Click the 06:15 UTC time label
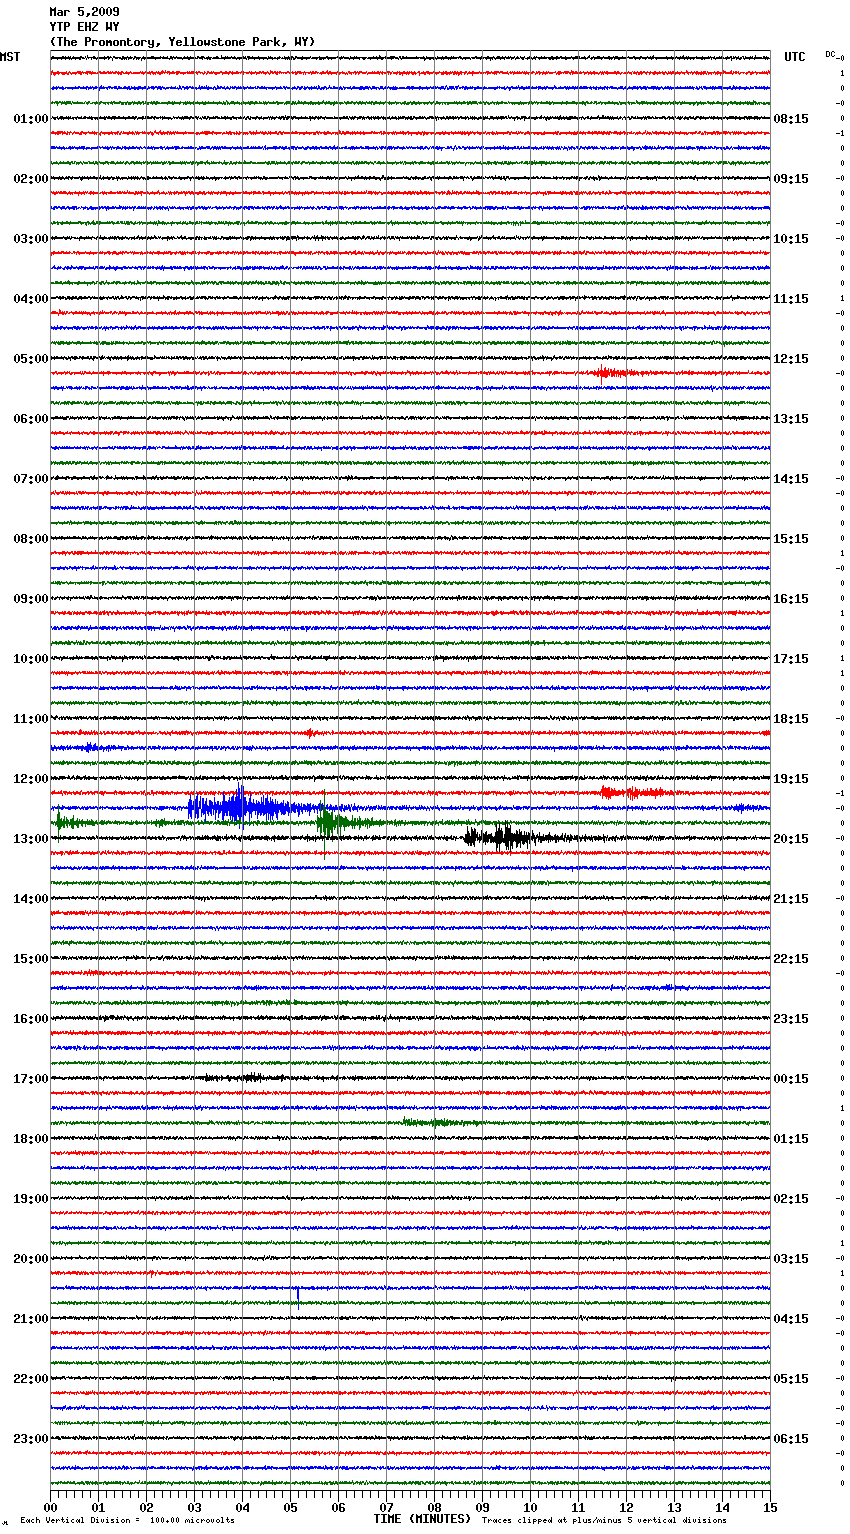Viewport: 850px width, 1534px height. coord(791,1439)
